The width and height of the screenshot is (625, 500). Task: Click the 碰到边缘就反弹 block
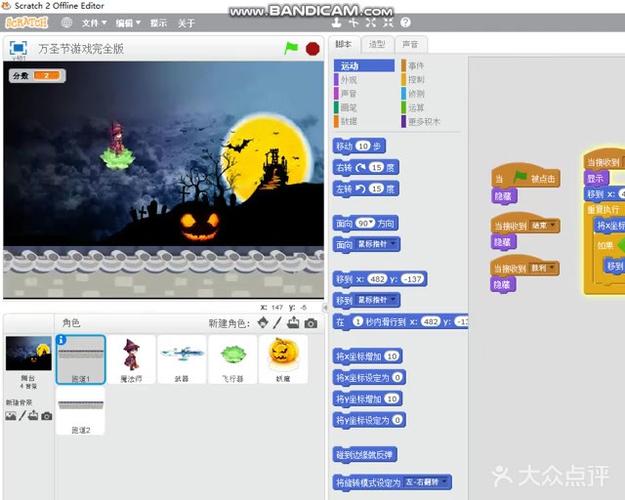(x=365, y=455)
